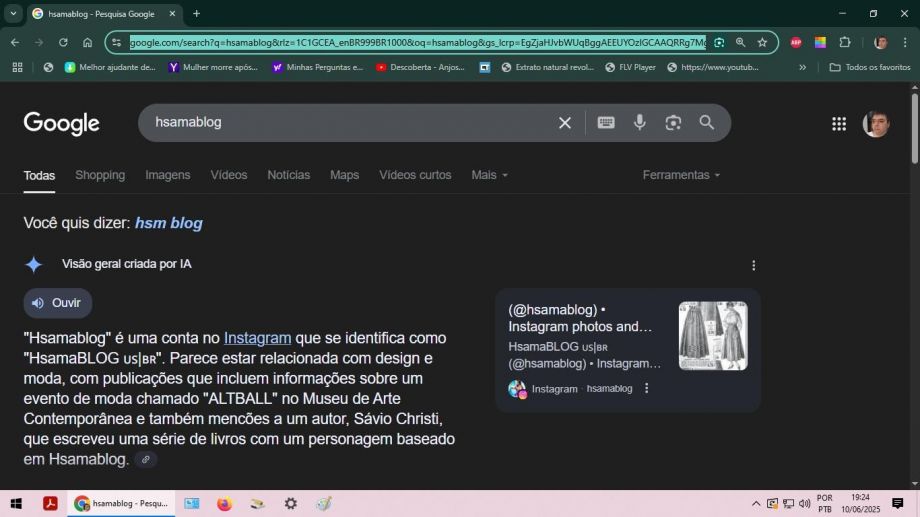Open the ABP ad blocker extension
Viewport: 920px width, 517px height.
coord(796,42)
